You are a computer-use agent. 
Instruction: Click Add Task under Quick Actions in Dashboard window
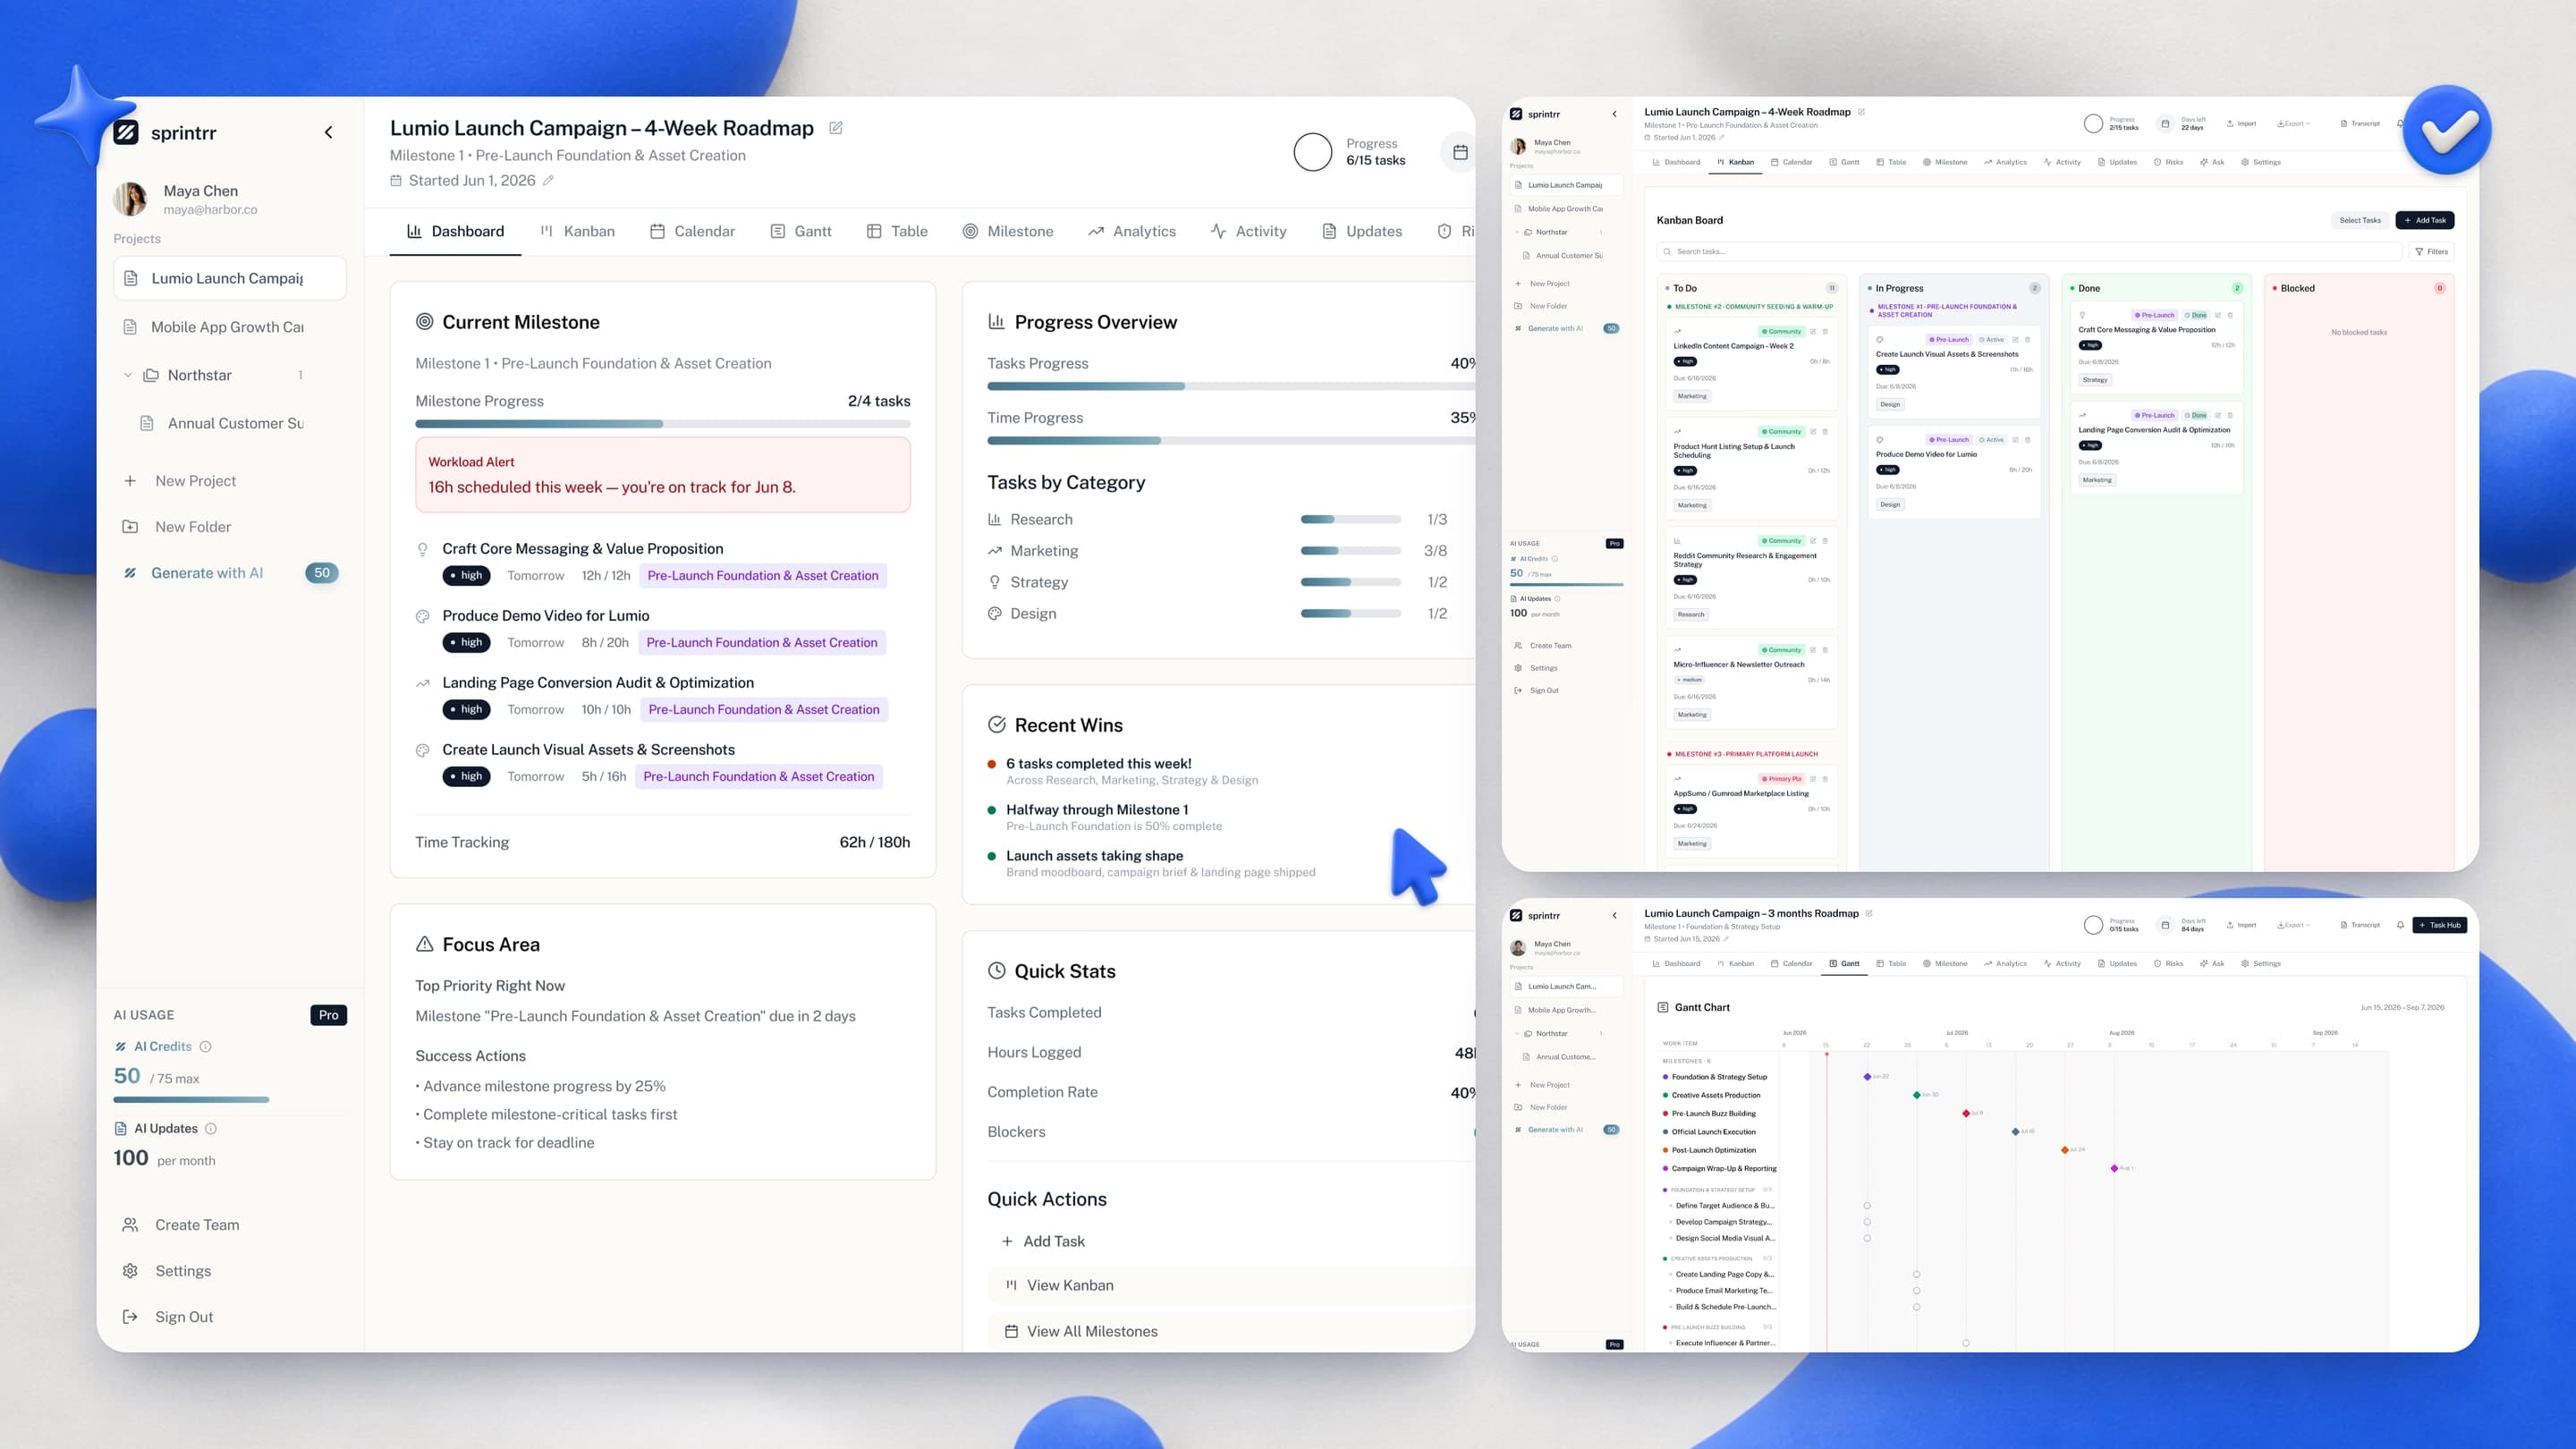(x=1043, y=1241)
